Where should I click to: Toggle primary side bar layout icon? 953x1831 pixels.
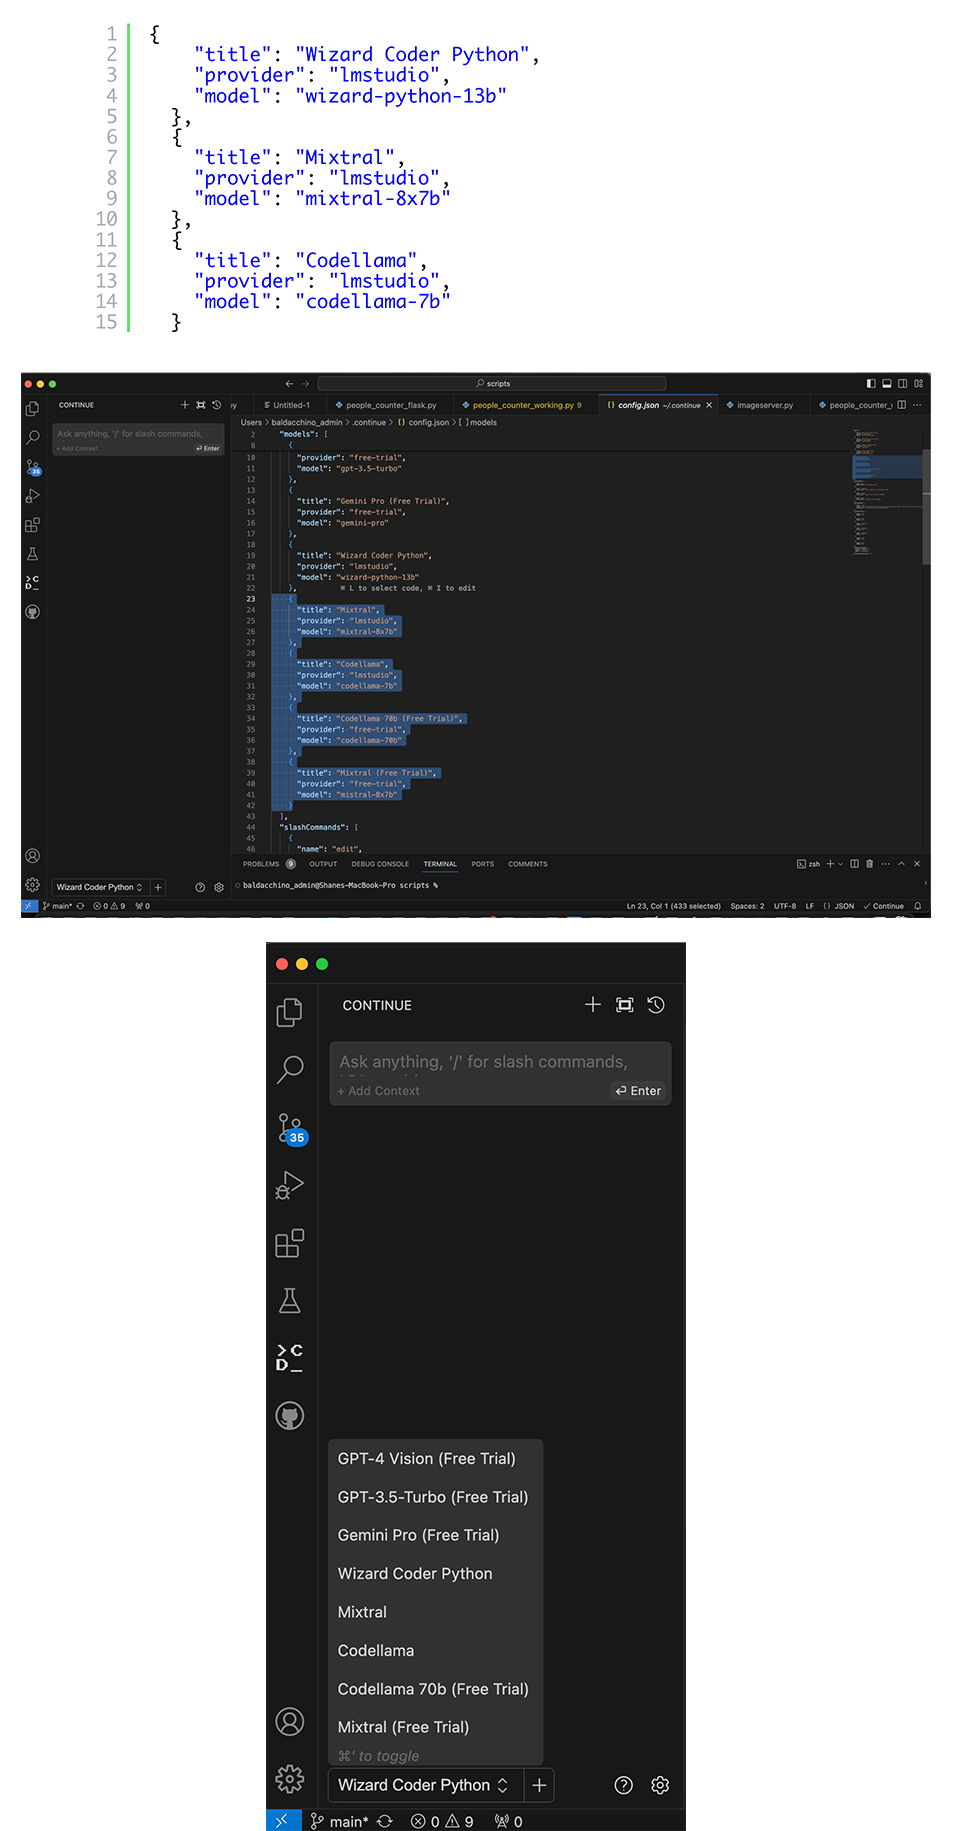[x=871, y=383]
